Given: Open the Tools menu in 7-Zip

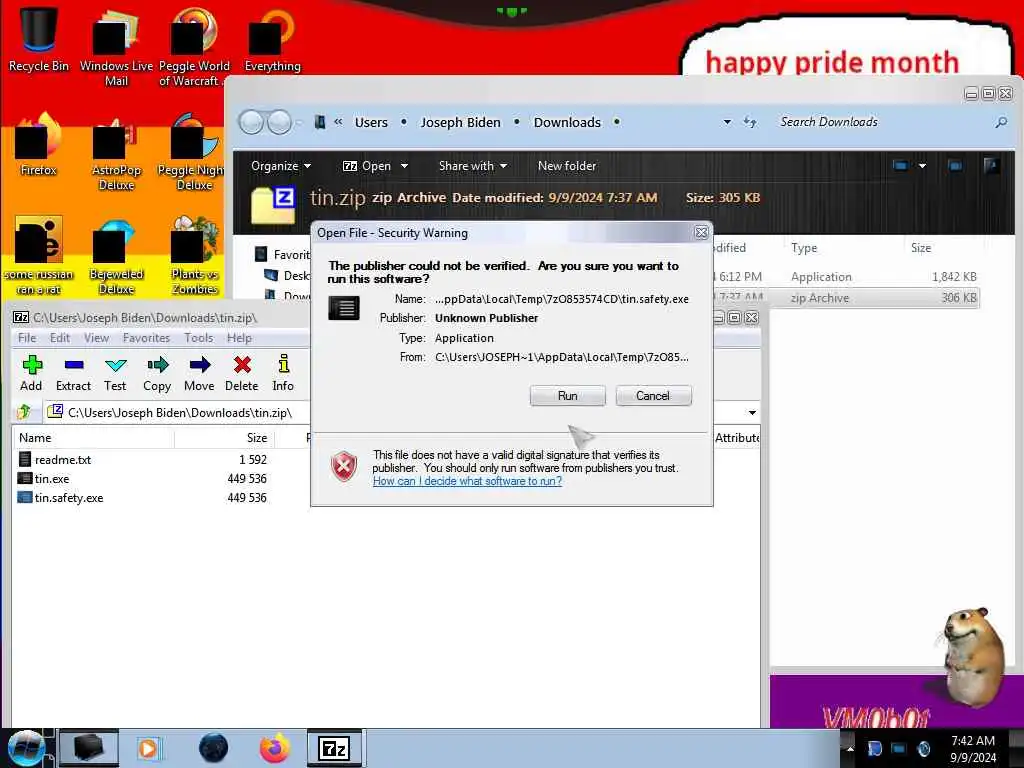Looking at the screenshot, I should 199,338.
